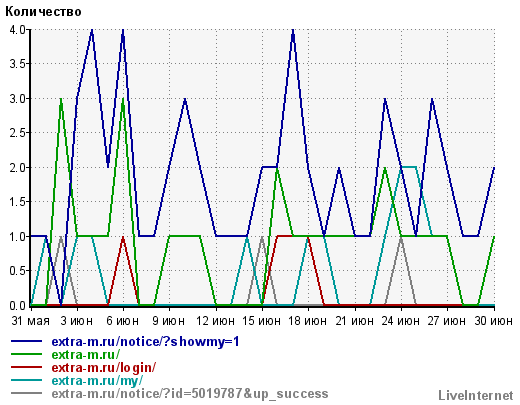Click the 18 июн date axis label
Screen dimensions: 520x405
pyautogui.click(x=307, y=321)
